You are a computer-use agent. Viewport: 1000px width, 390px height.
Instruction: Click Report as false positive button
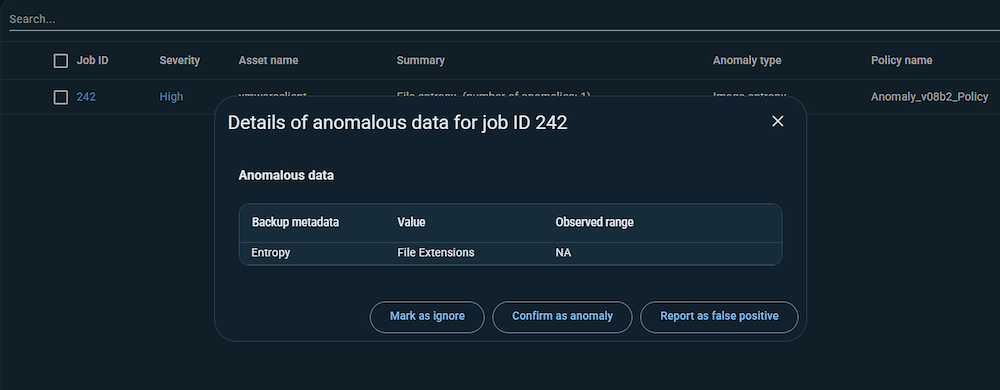pyautogui.click(x=719, y=317)
